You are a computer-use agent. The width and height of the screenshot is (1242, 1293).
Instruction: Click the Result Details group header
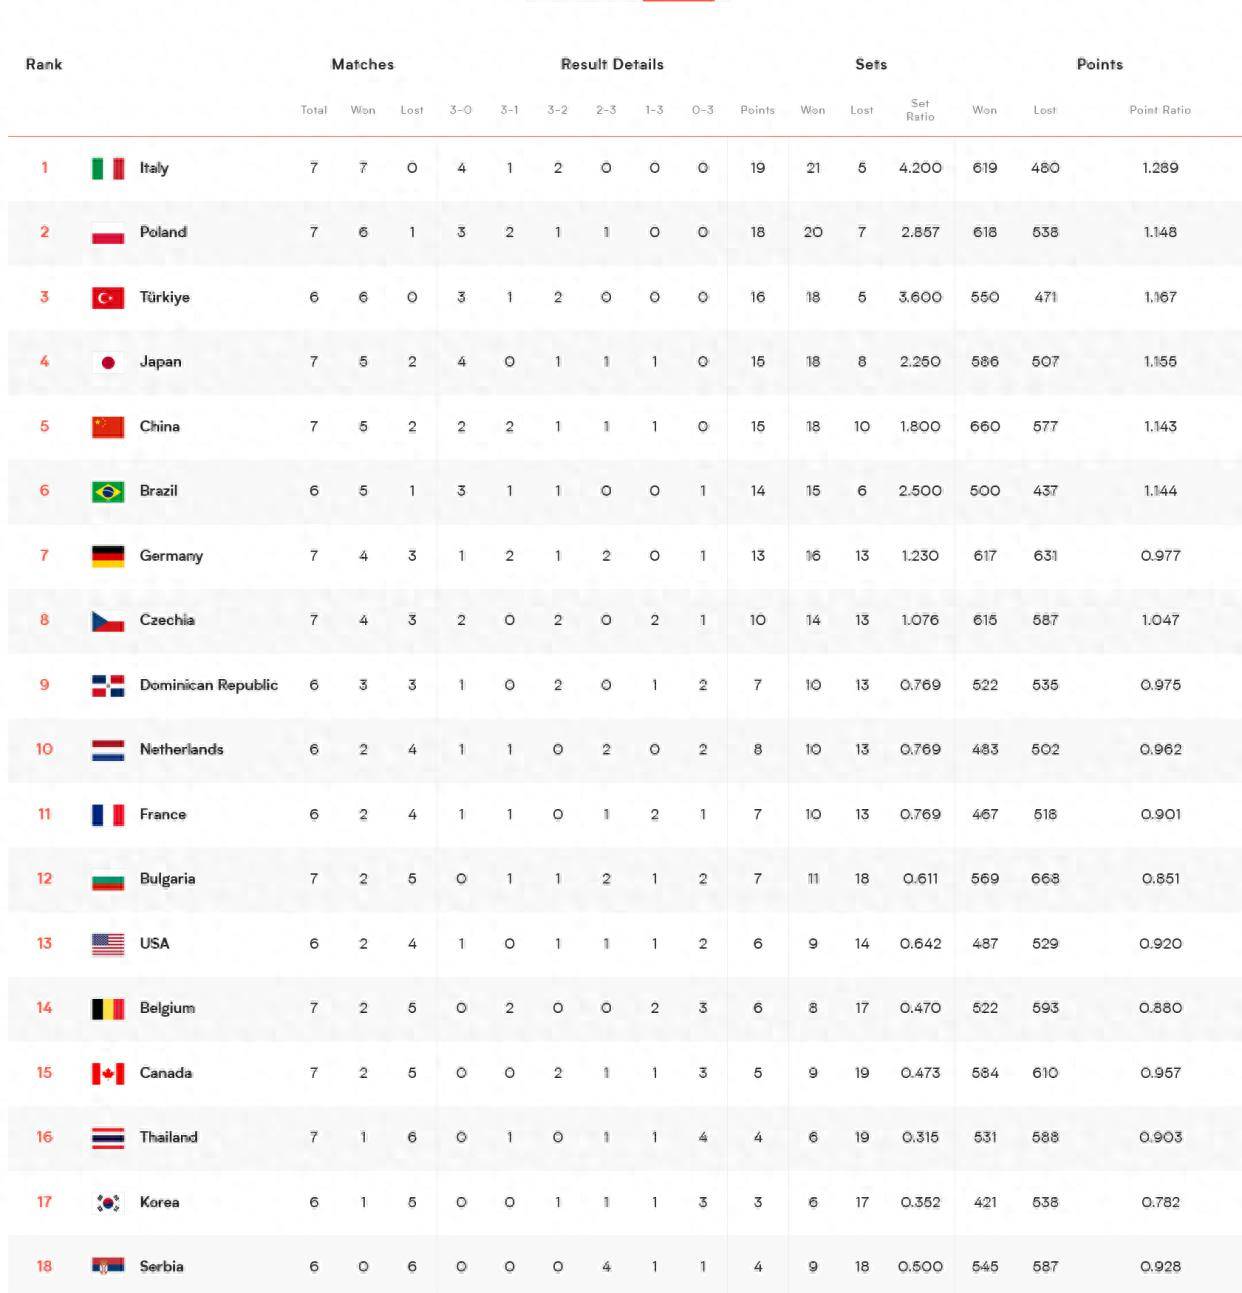tap(612, 64)
